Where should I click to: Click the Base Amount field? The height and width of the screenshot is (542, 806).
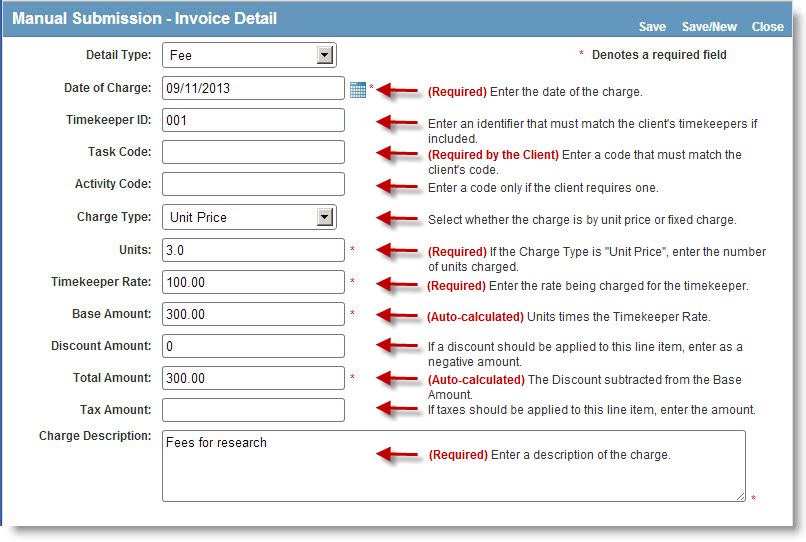click(252, 314)
